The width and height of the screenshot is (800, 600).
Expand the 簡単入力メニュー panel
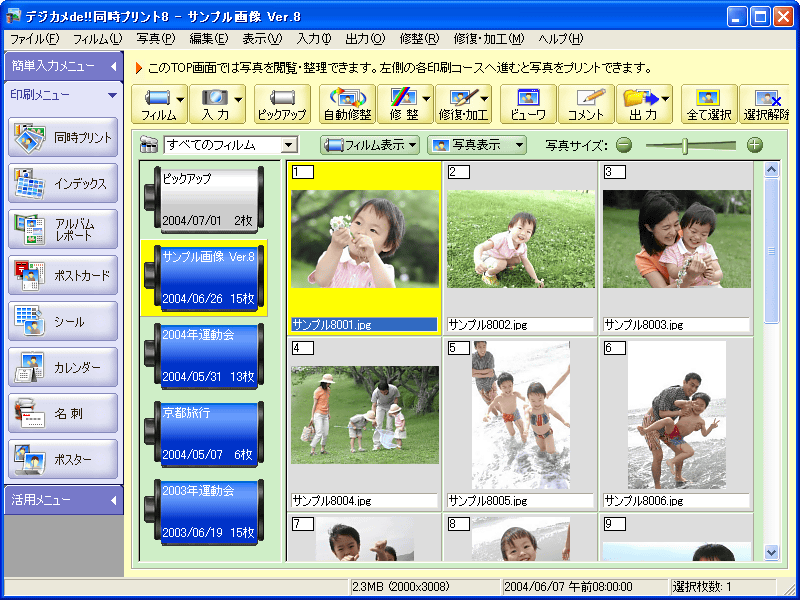63,66
